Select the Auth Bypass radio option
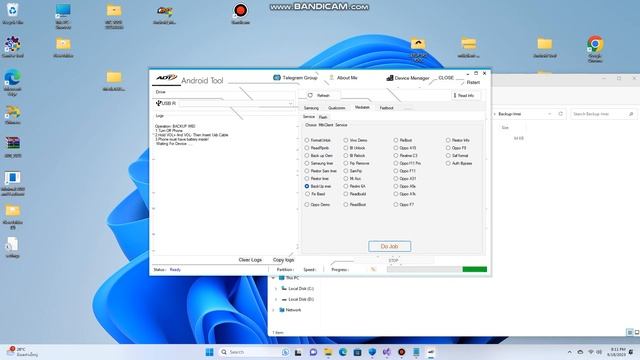Image resolution: width=640 pixels, height=360 pixels. coord(448,163)
